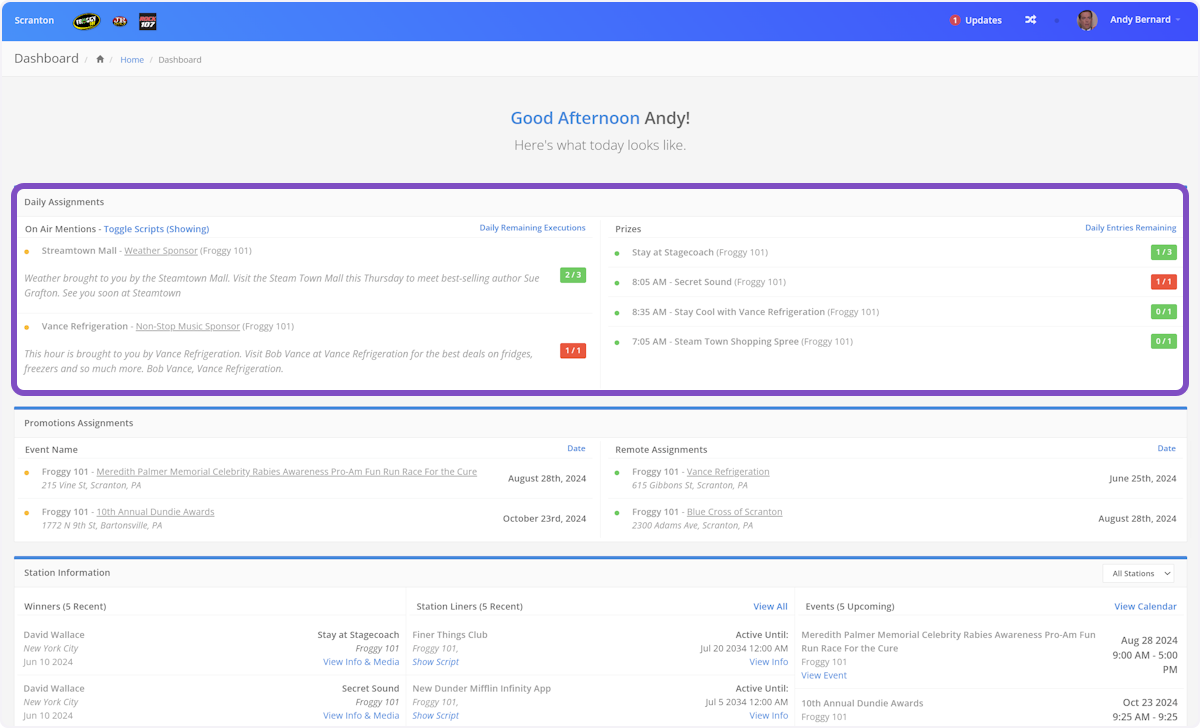Click the 2 / 3 Streamtown executions badge
The width and height of the screenshot is (1200, 728).
(x=572, y=275)
